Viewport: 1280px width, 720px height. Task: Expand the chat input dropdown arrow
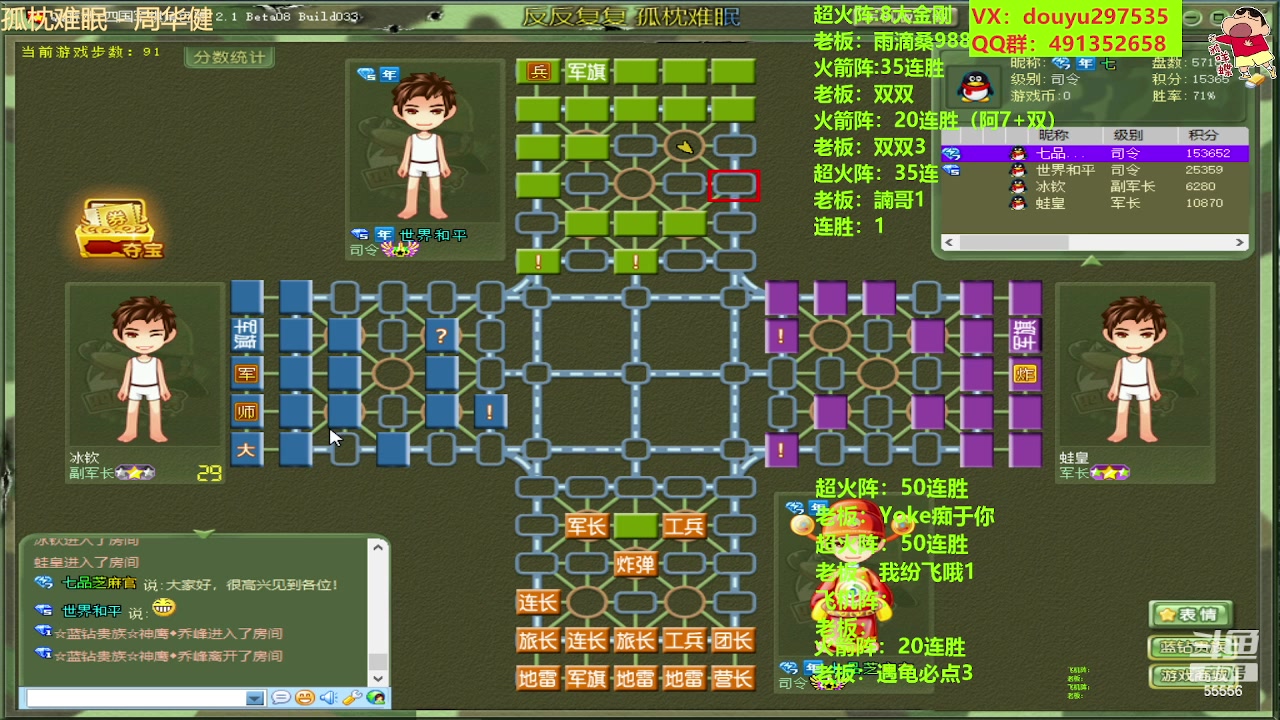tap(255, 698)
